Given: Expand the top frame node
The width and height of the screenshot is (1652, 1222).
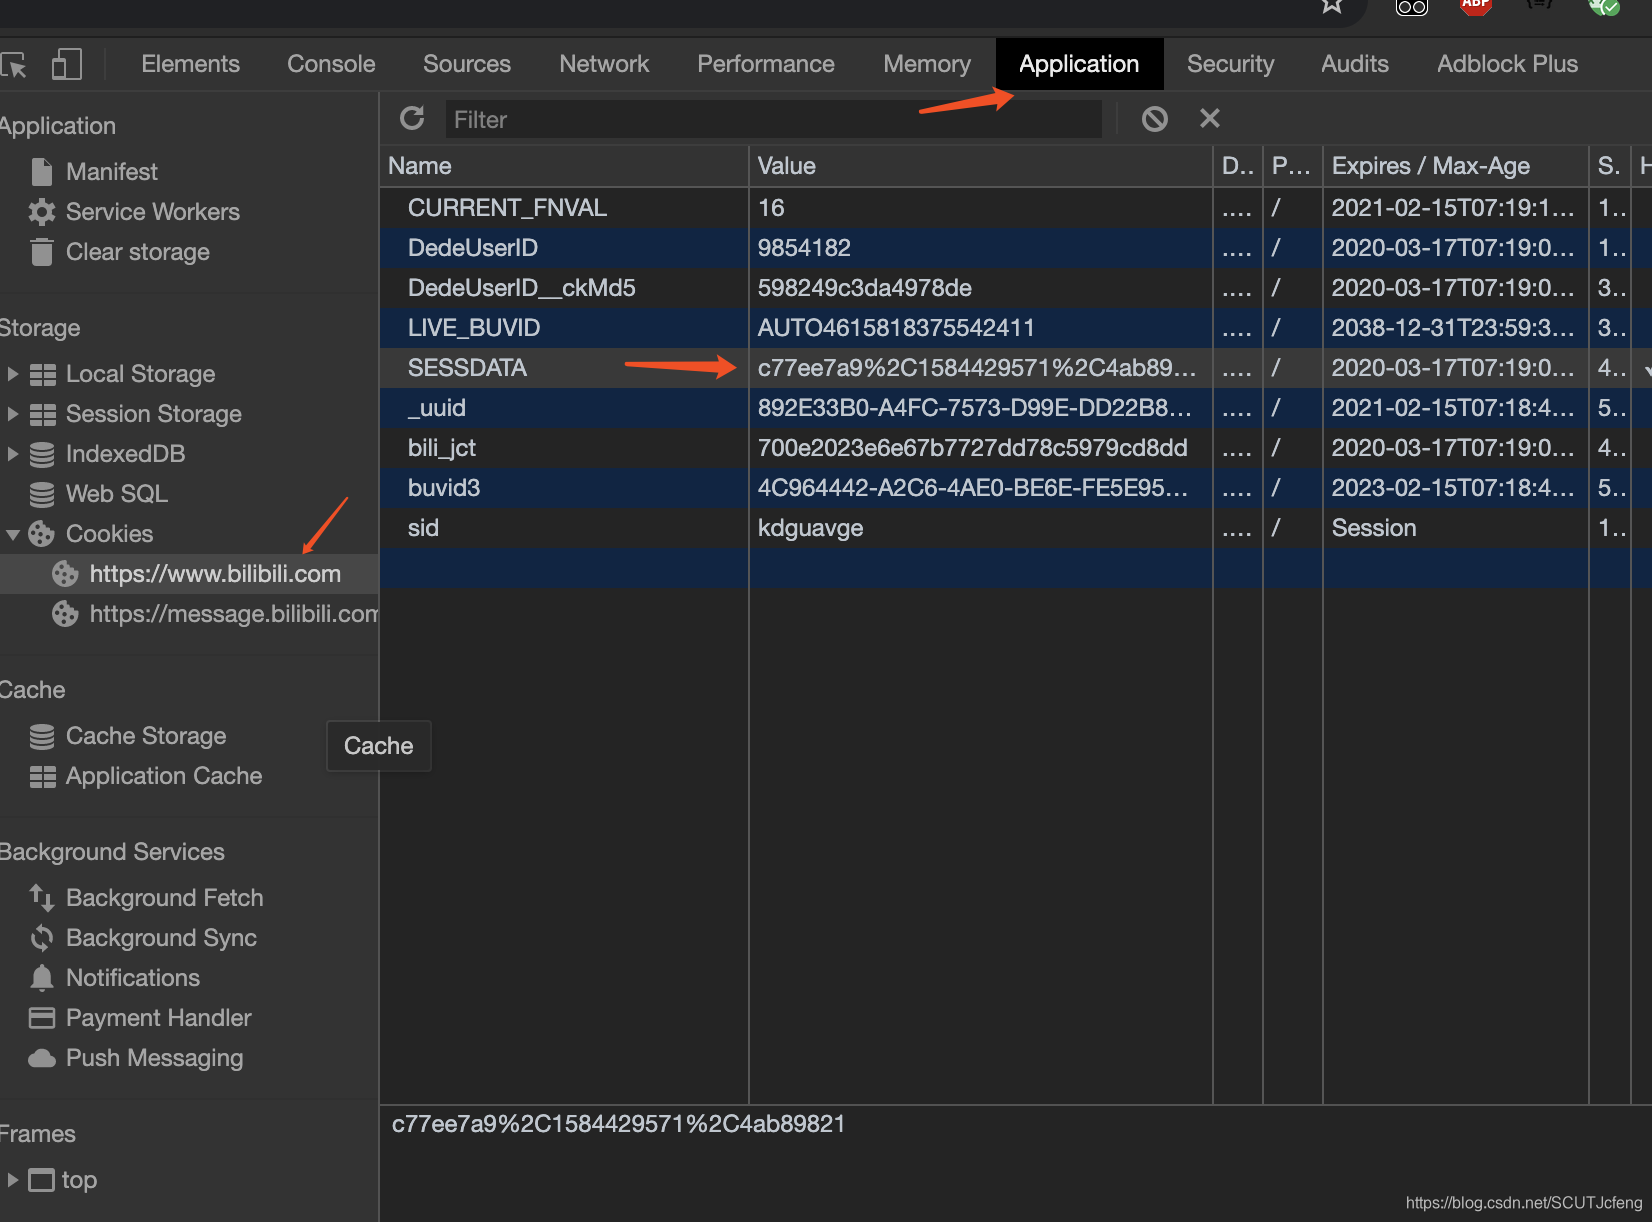Looking at the screenshot, I should point(13,1180).
